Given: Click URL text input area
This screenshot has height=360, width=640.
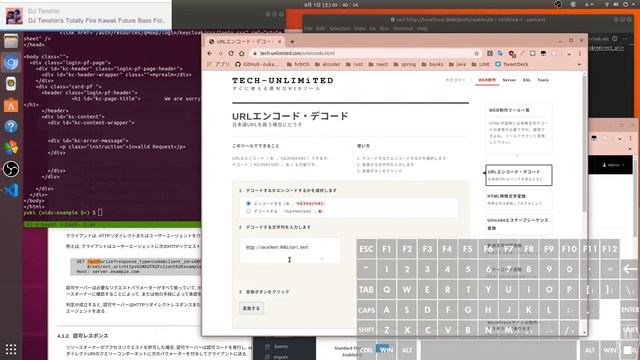Looking at the screenshot, I should (x=290, y=251).
